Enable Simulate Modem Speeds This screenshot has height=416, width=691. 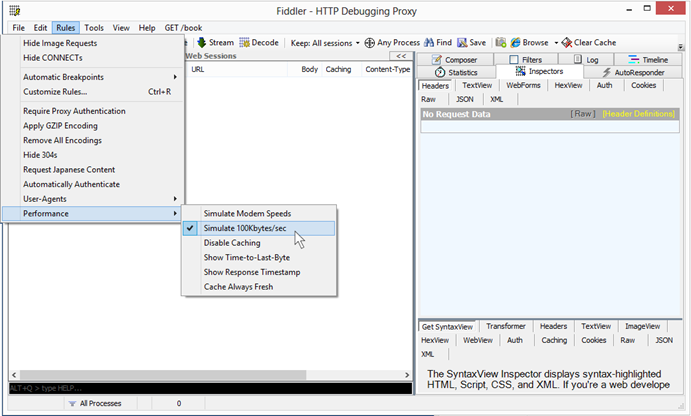259,213
